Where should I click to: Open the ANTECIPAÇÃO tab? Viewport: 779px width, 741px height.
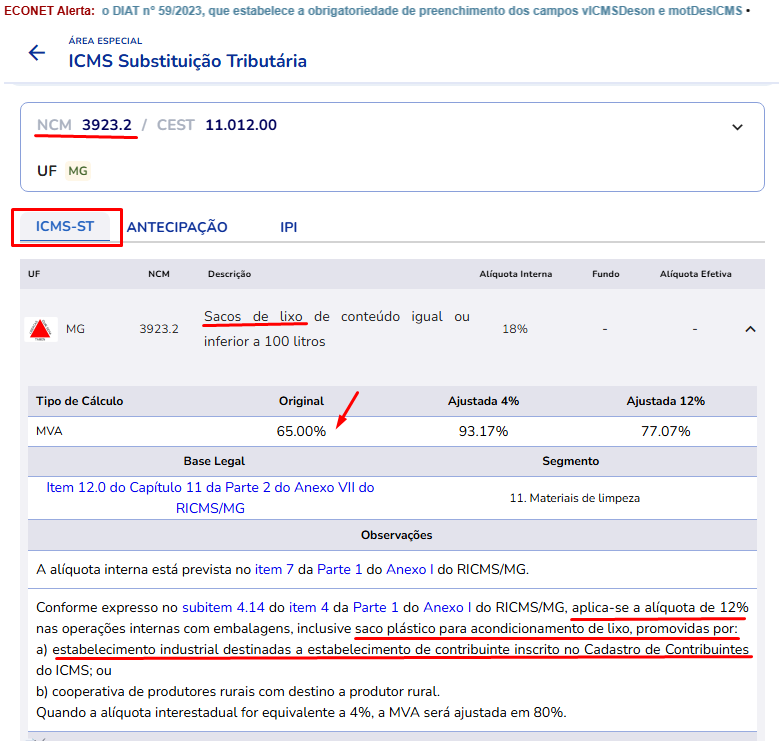pos(177,227)
